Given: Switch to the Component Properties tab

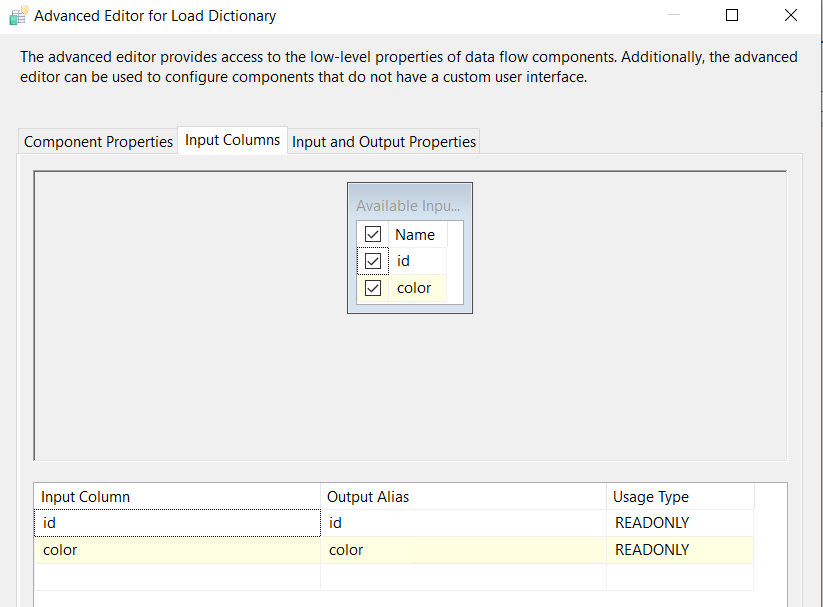Looking at the screenshot, I should point(98,142).
